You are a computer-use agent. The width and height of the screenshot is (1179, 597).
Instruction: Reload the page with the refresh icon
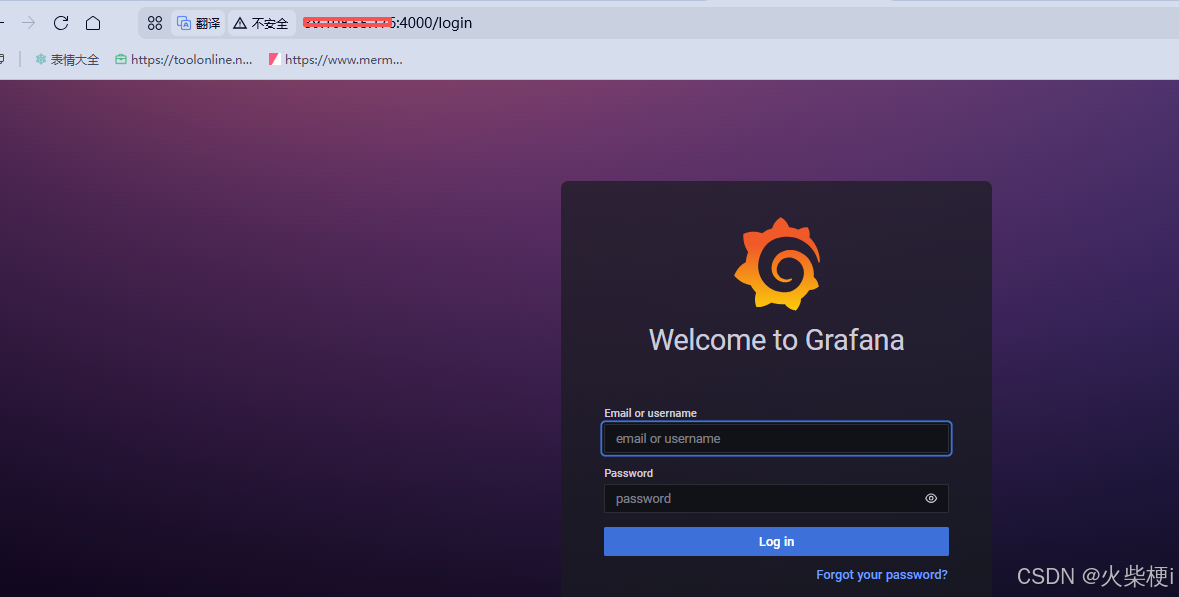(x=61, y=23)
